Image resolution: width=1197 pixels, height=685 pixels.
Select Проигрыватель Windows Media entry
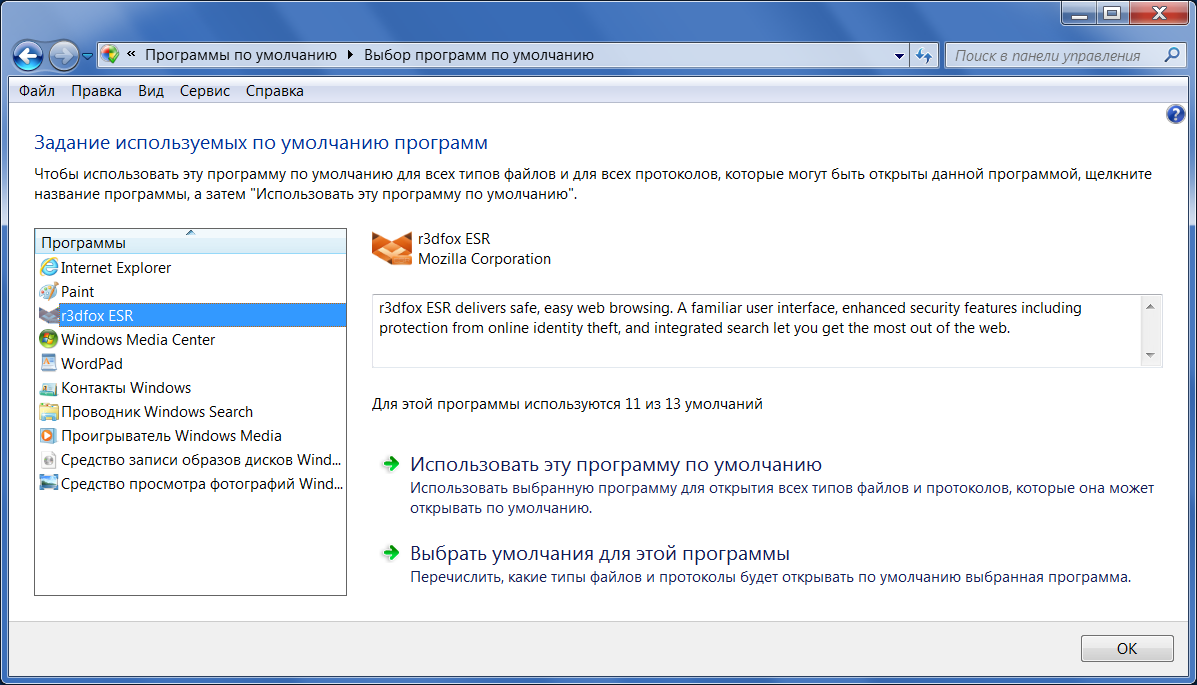click(x=191, y=435)
